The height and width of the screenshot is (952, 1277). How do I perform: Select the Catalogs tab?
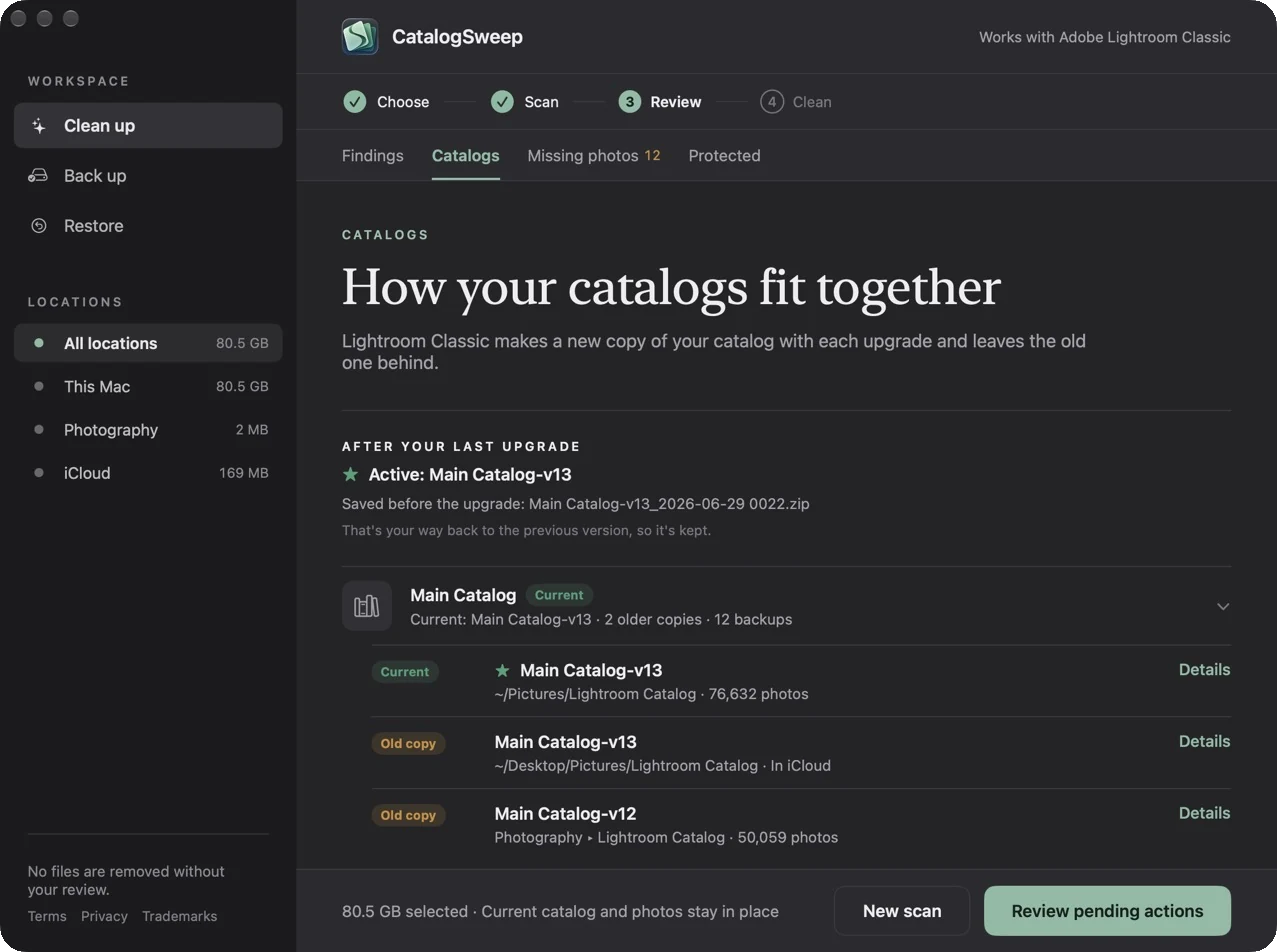tap(466, 156)
